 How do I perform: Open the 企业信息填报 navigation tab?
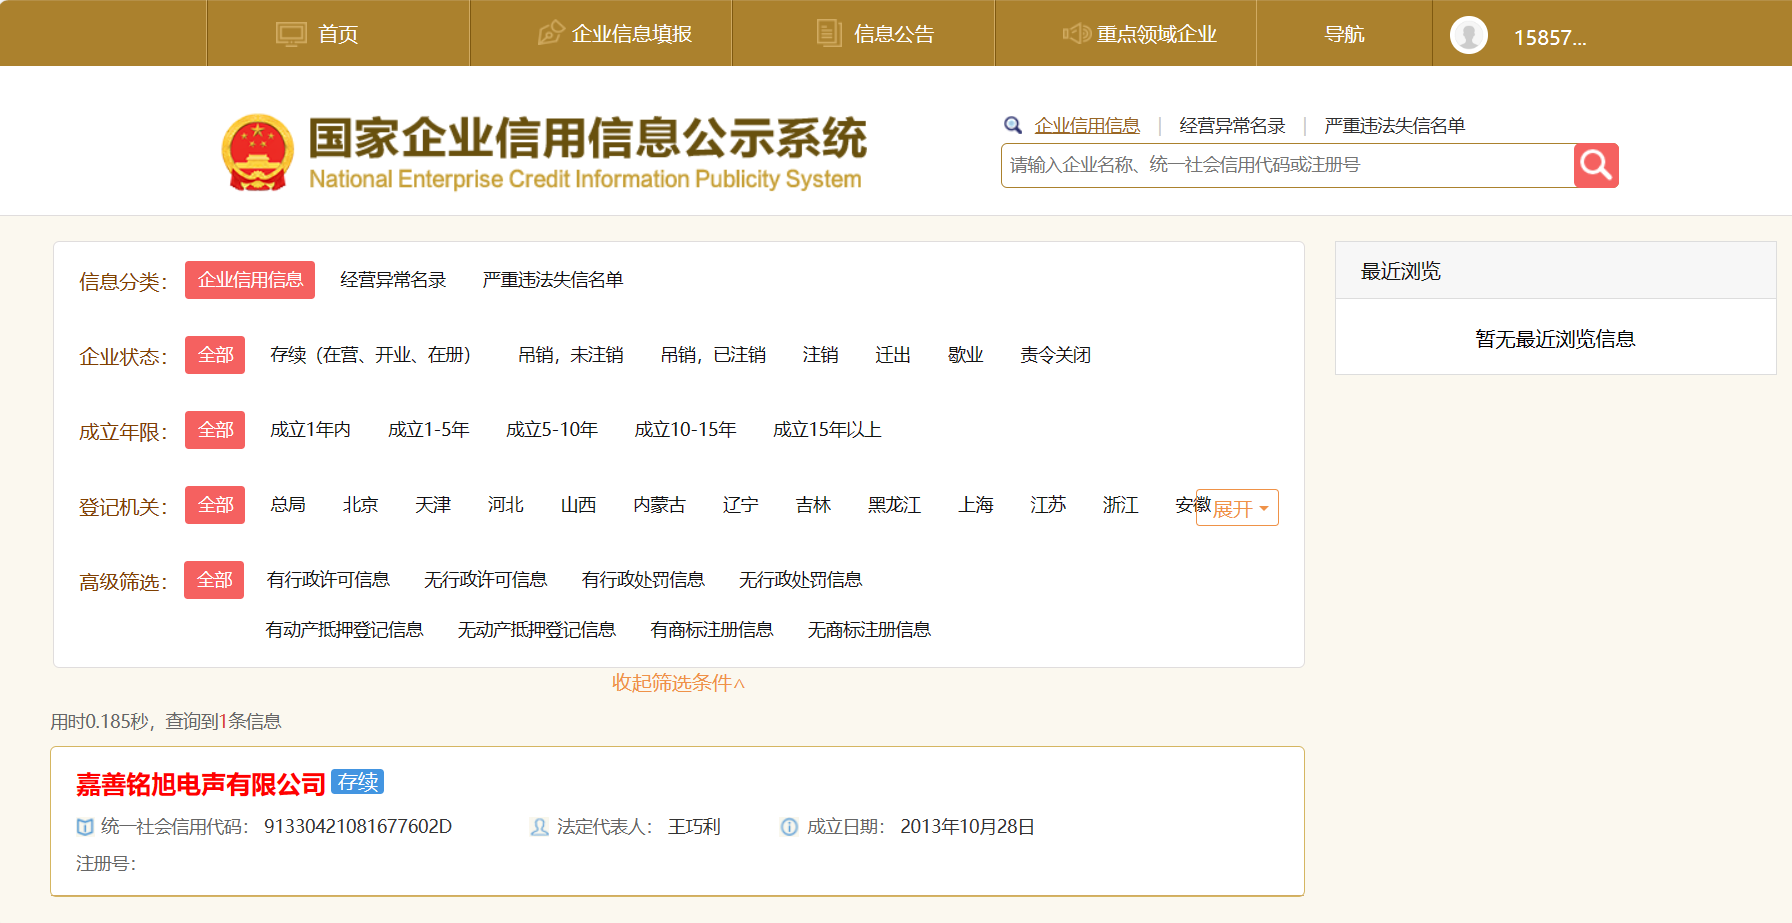[x=601, y=33]
